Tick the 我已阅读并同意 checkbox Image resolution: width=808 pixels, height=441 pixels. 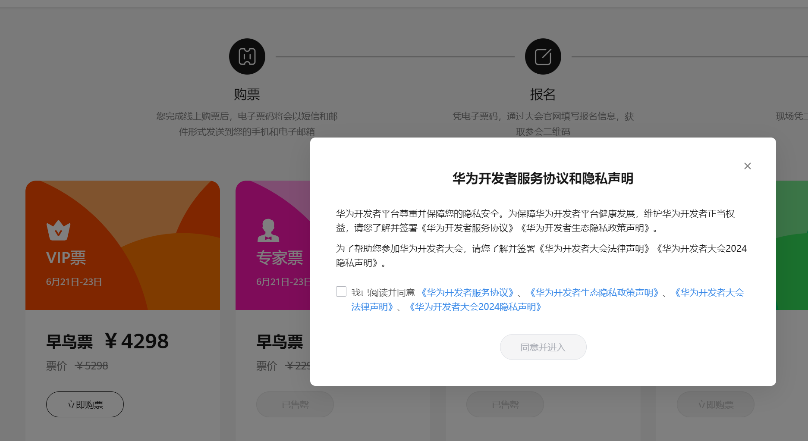[341, 292]
